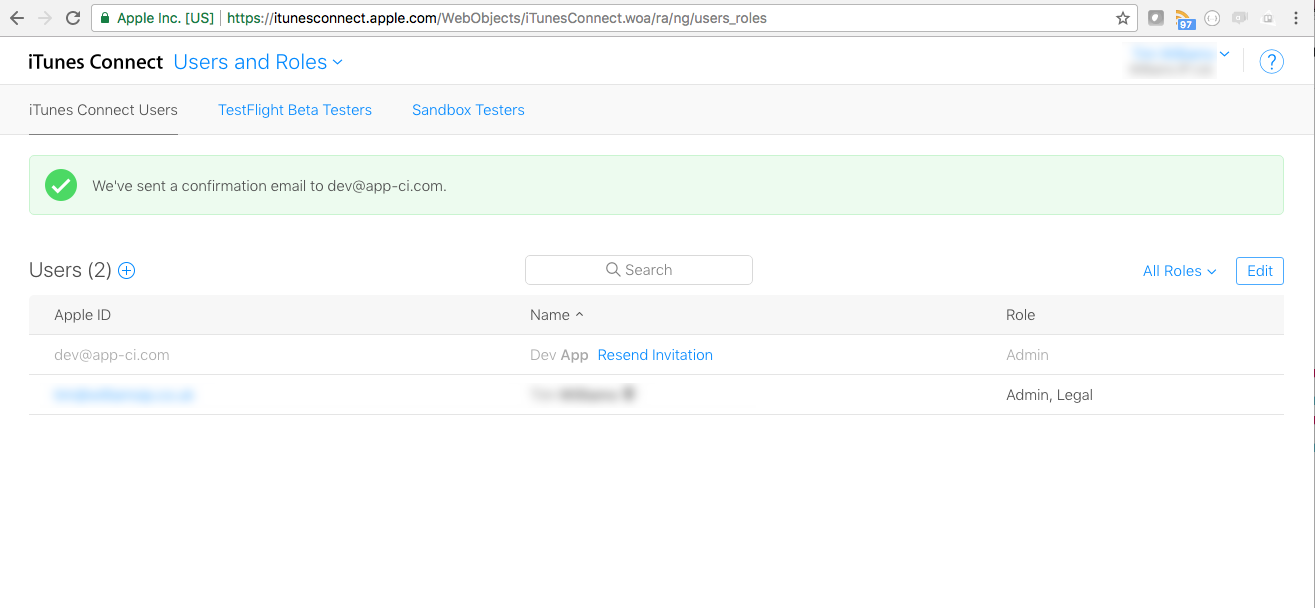Click the iTunes Connect title

[96, 62]
